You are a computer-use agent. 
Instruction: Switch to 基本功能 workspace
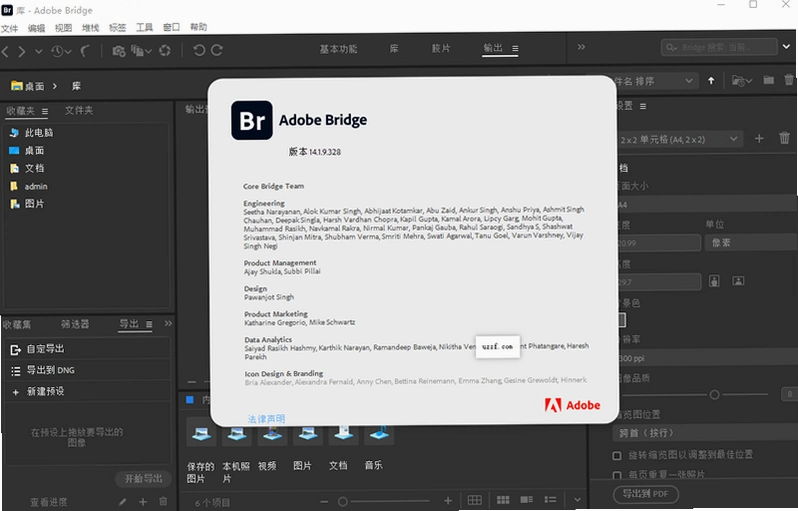pos(338,49)
